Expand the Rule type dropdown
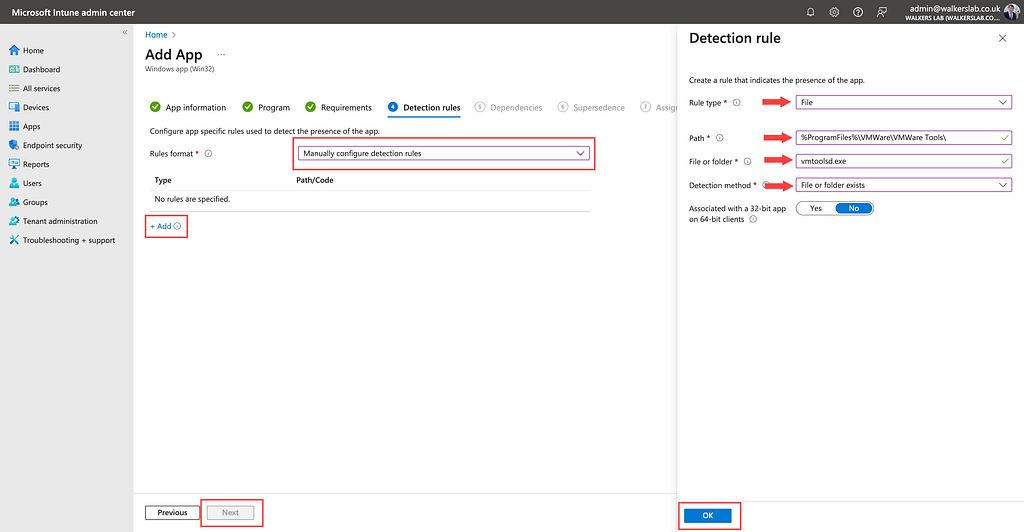1024x532 pixels. [x=903, y=102]
